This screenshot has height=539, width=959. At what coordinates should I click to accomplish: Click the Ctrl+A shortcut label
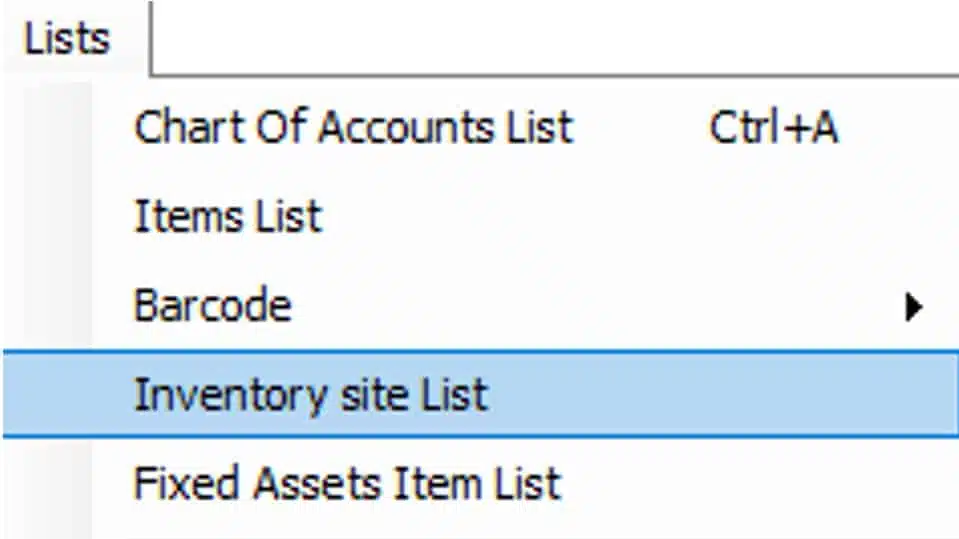click(x=773, y=128)
